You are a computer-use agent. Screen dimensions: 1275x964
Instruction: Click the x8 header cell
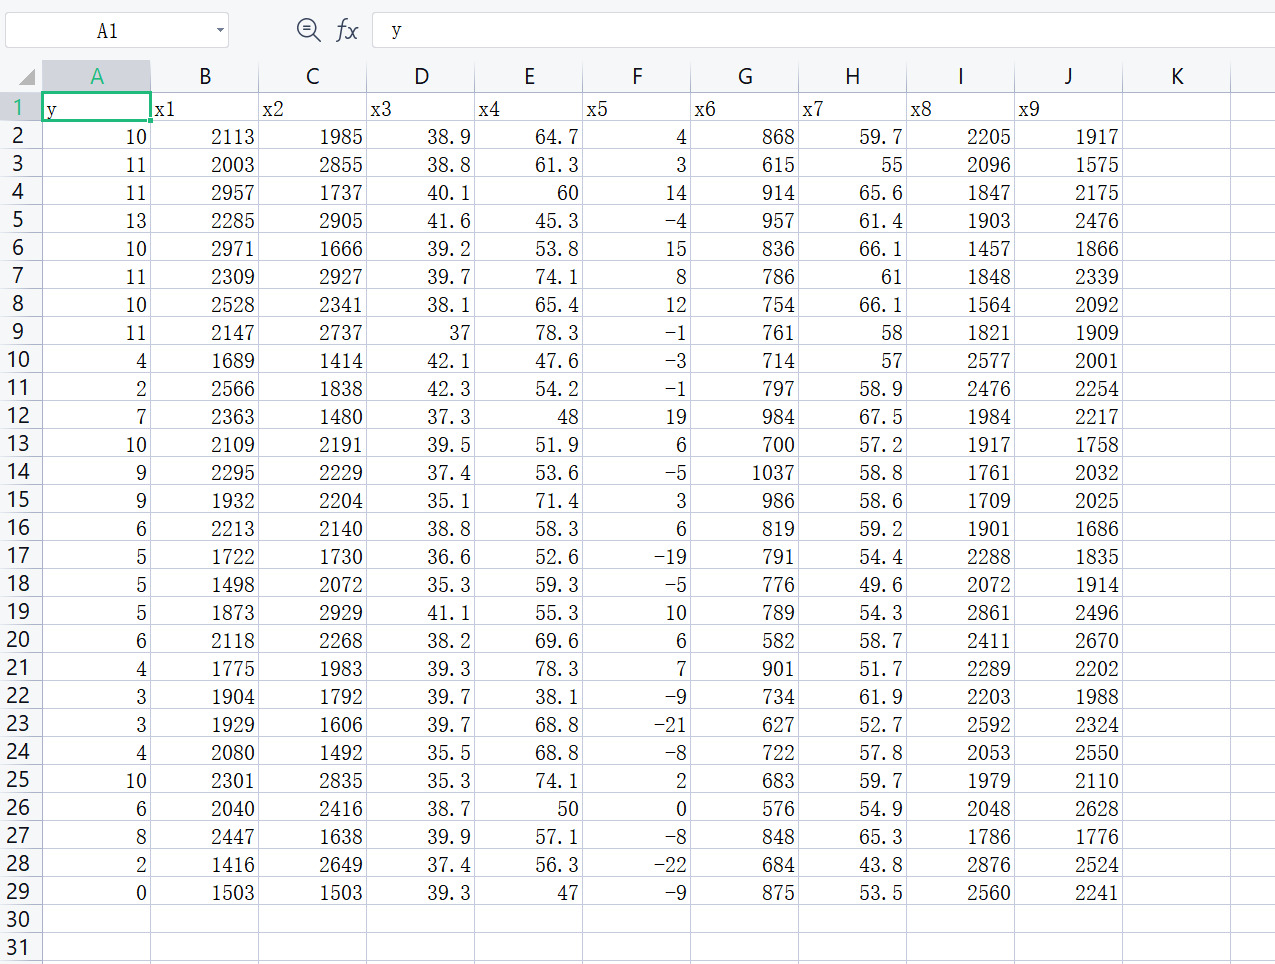pos(961,107)
